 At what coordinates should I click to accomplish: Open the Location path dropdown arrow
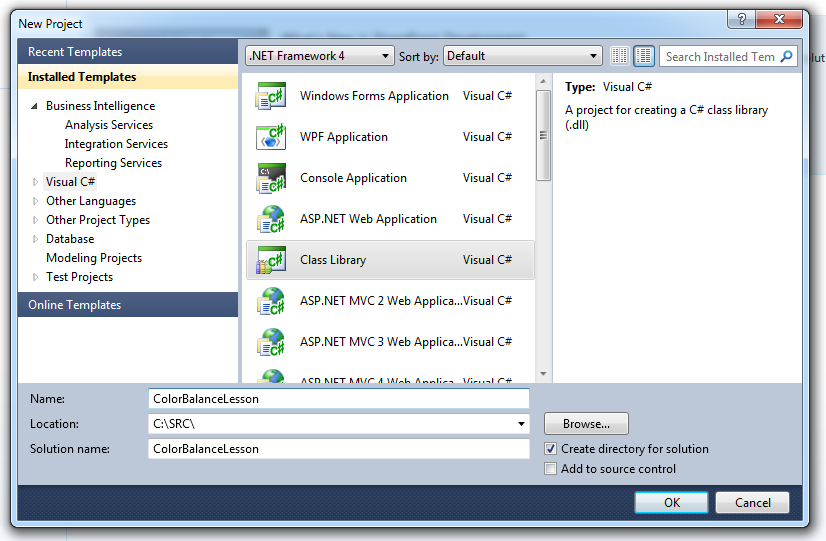(521, 424)
